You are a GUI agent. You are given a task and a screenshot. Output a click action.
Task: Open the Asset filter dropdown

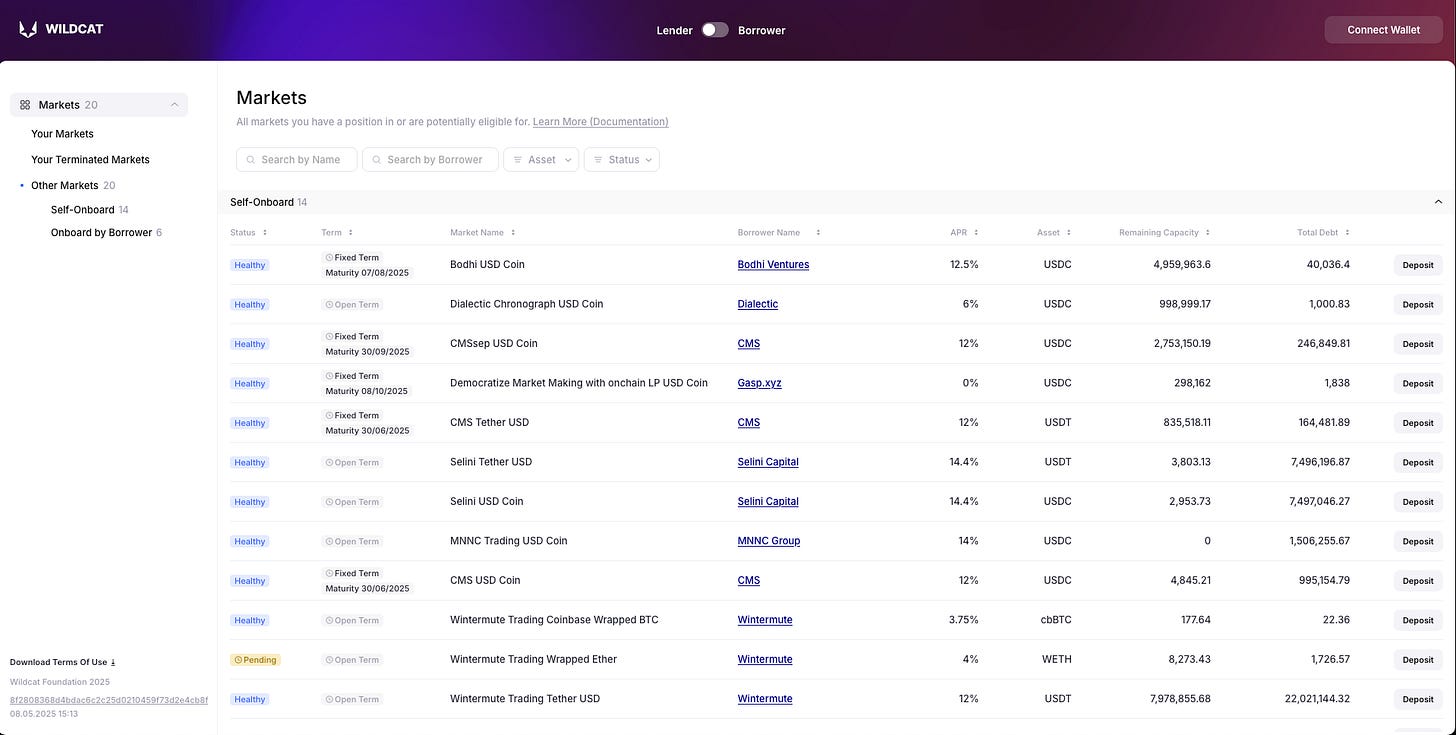(x=541, y=160)
